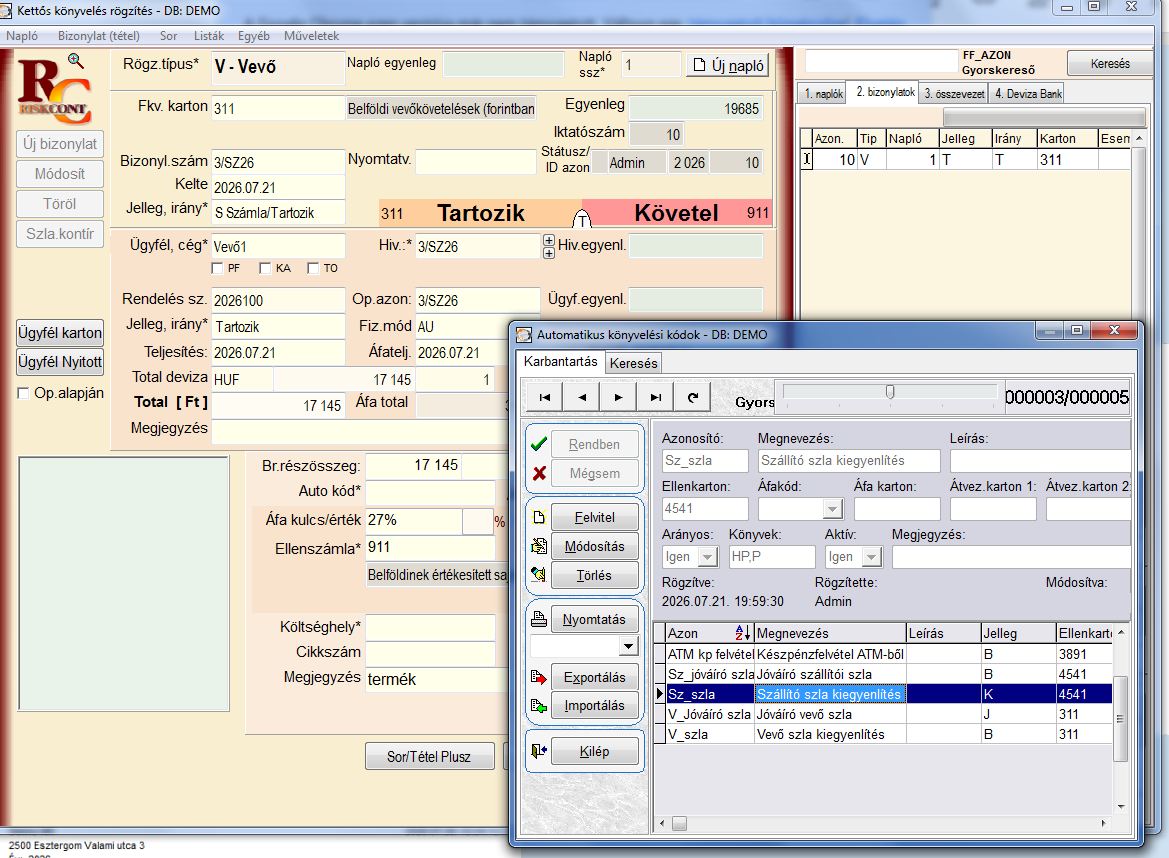The image size is (1169, 858).
Task: Click the Módosítás edit icon
Action: (539, 546)
